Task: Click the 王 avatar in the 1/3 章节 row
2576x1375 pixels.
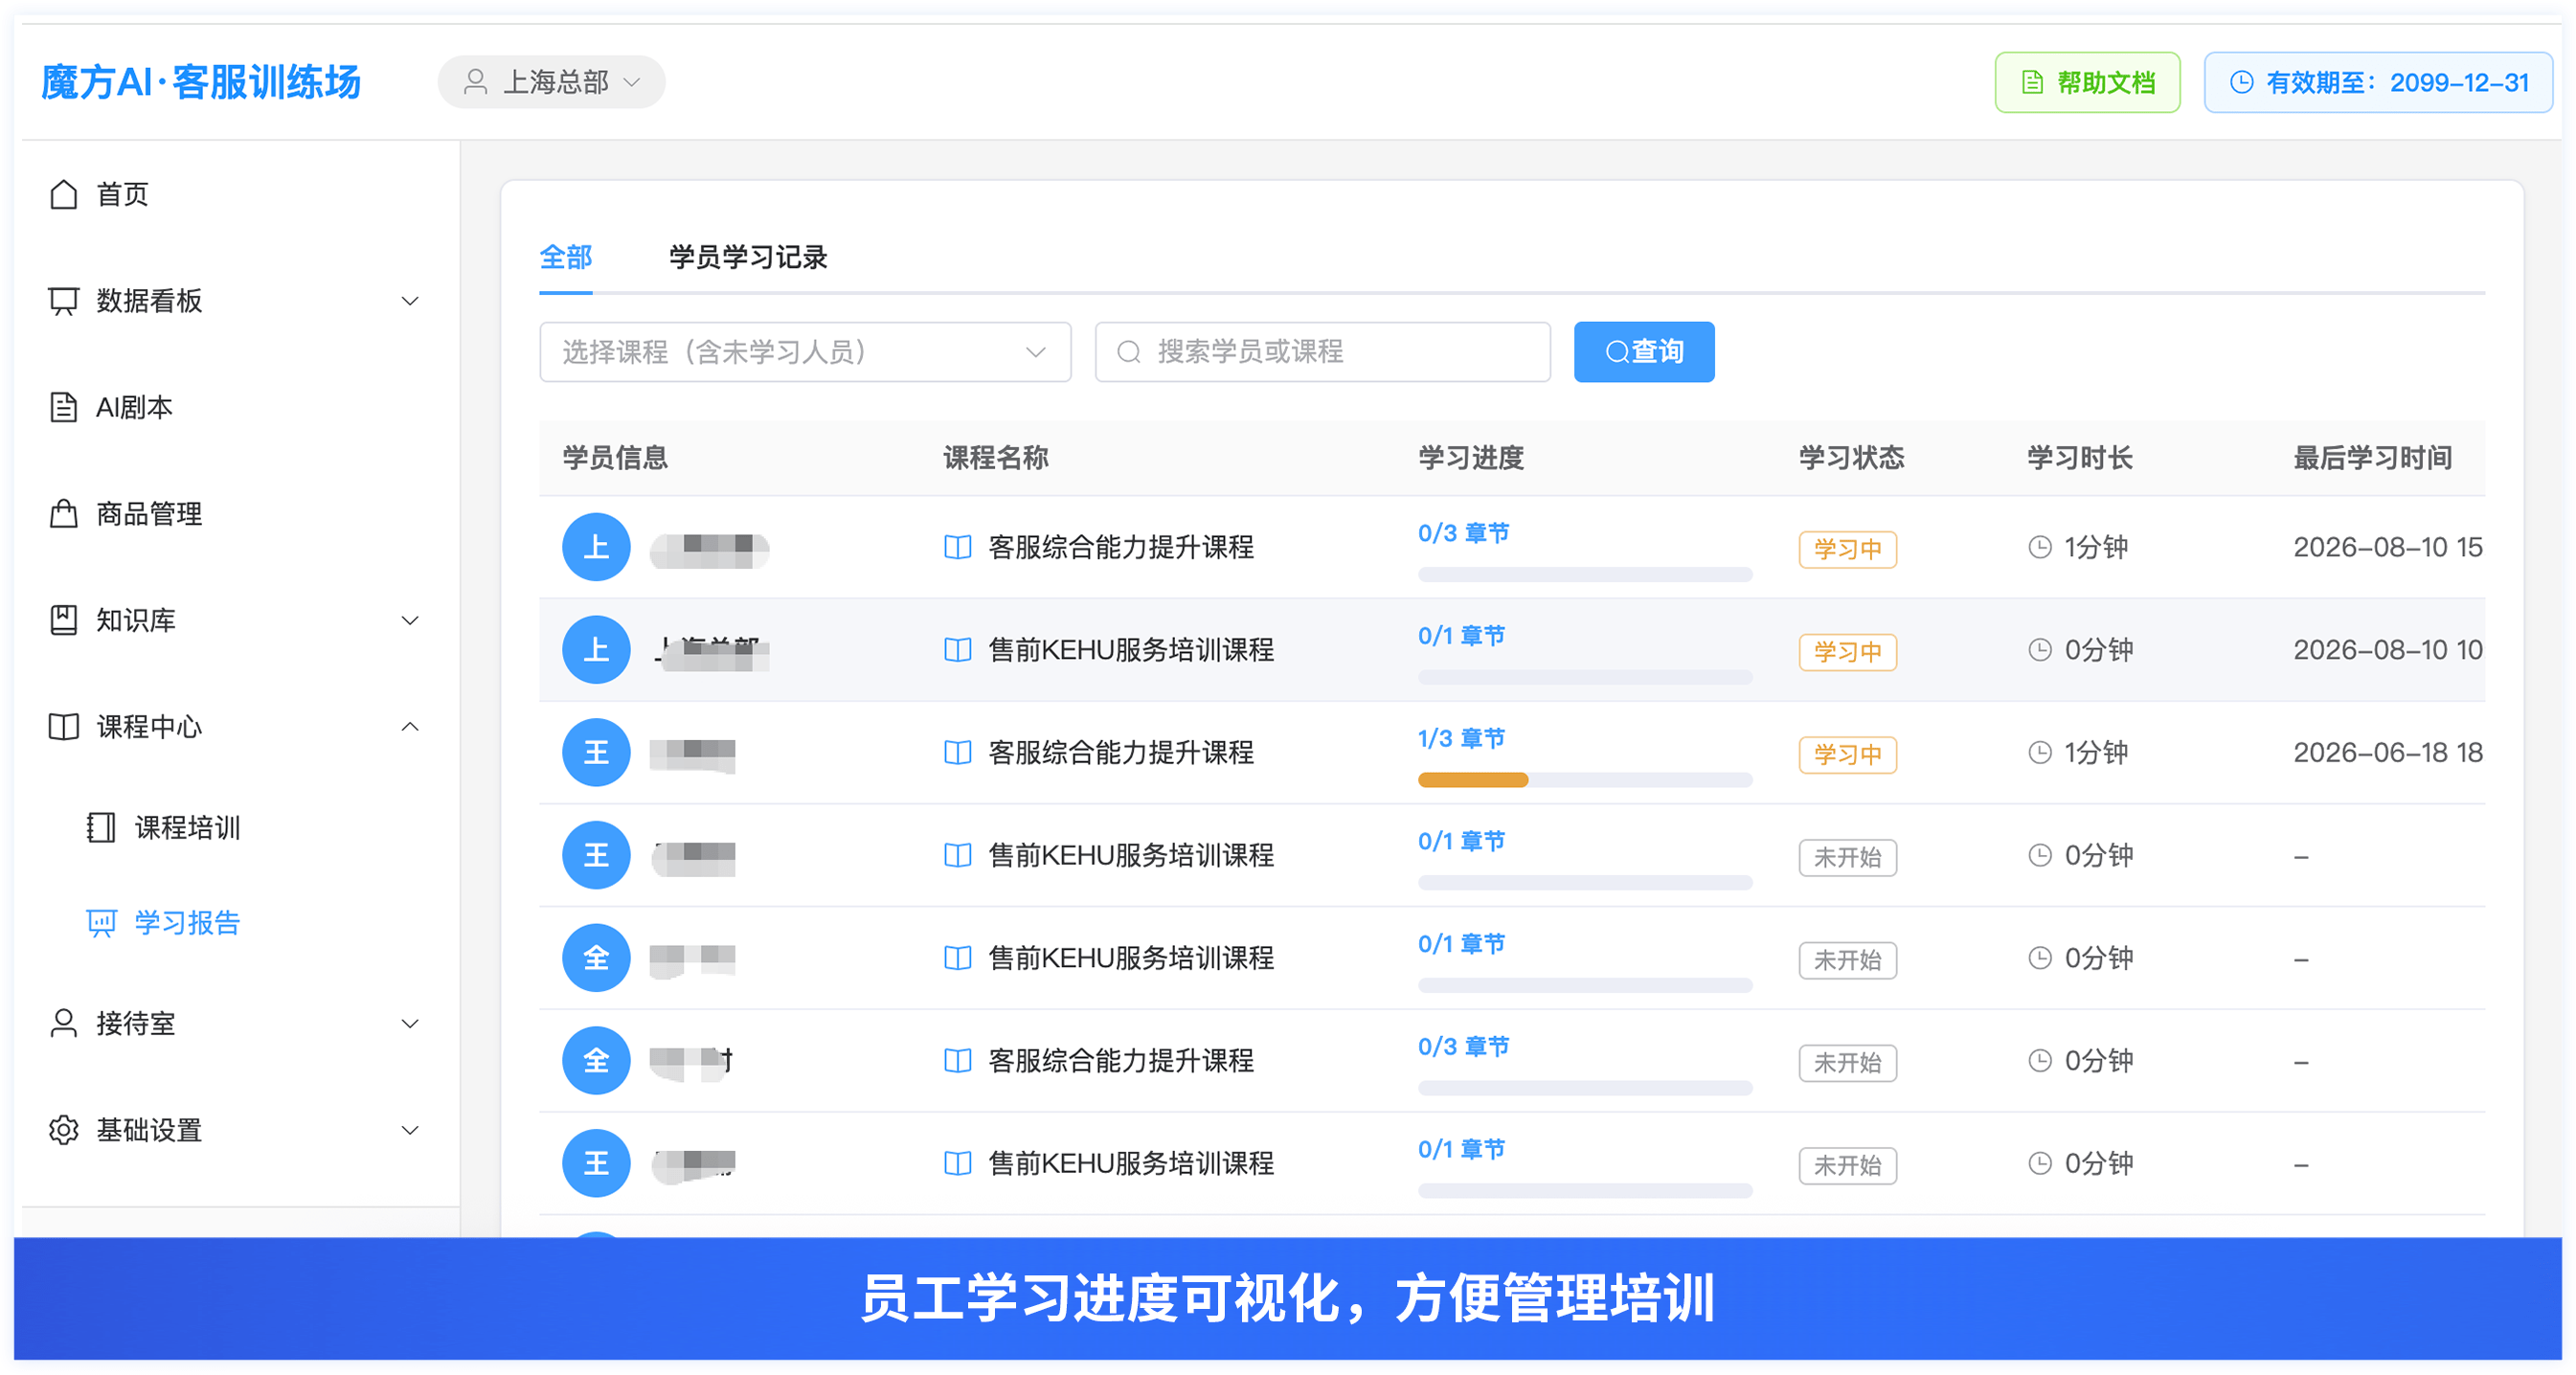Action: (596, 752)
